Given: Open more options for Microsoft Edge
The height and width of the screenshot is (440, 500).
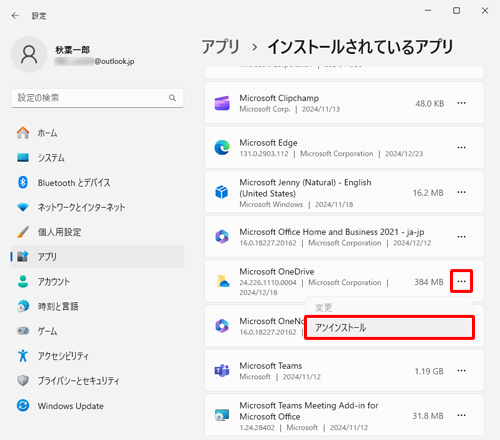Looking at the screenshot, I should click(461, 147).
